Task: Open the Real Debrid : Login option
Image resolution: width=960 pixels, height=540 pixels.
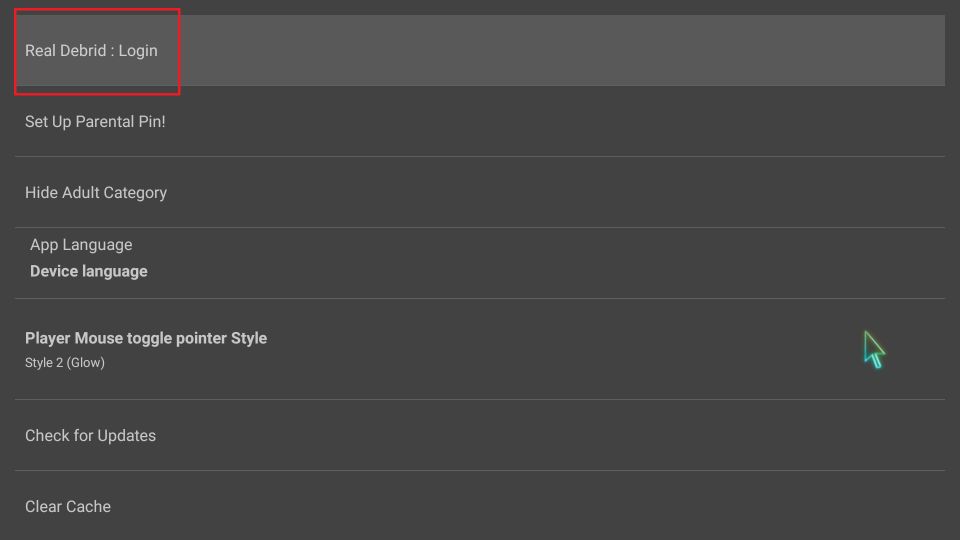Action: click(480, 50)
